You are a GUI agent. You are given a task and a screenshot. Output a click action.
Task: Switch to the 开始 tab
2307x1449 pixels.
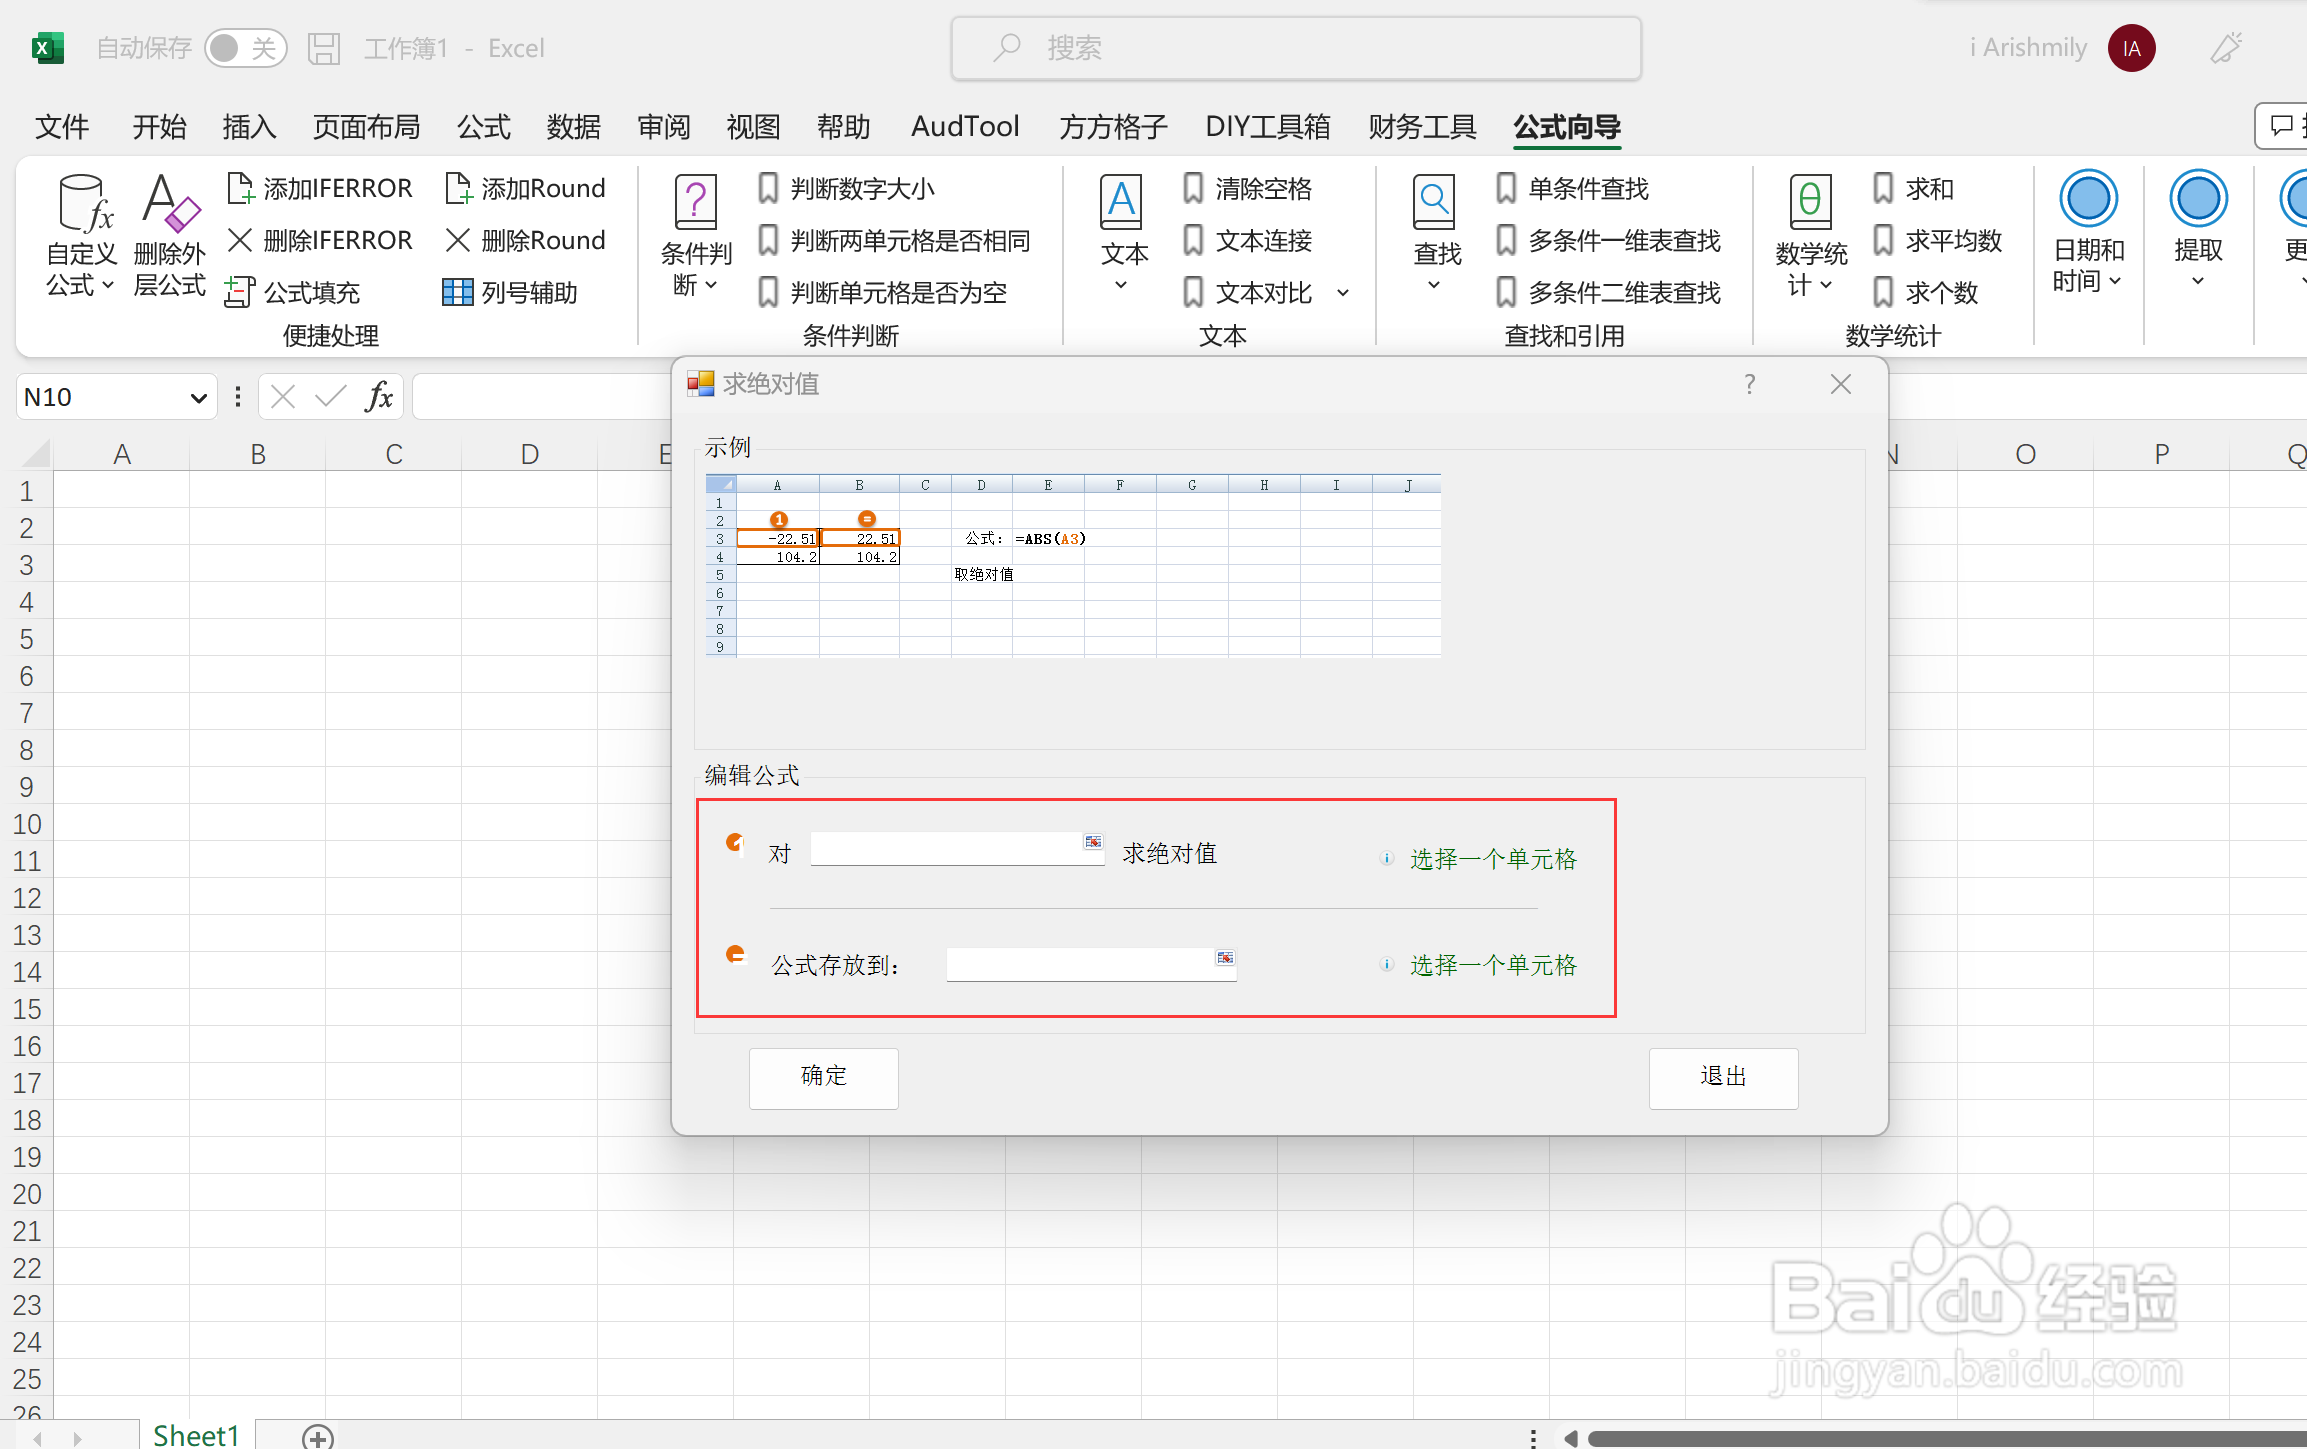pyautogui.click(x=159, y=127)
